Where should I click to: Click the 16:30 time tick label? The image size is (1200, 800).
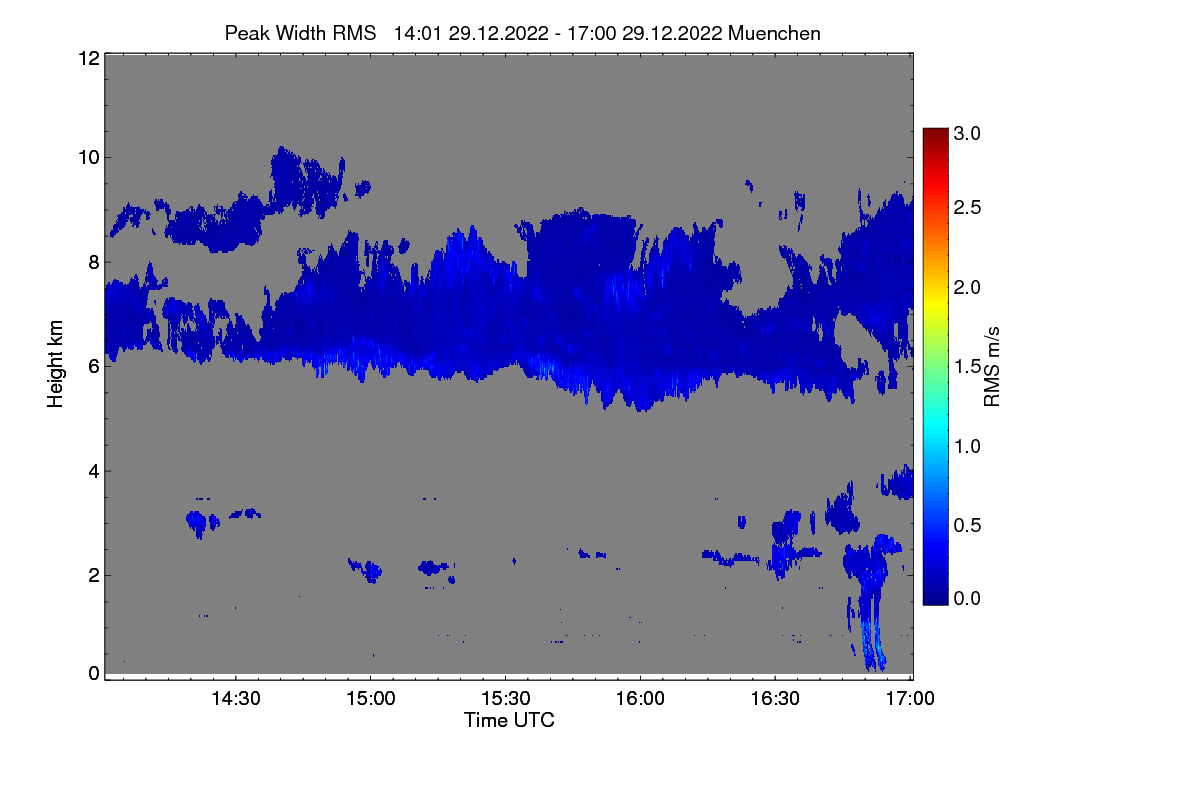pos(775,699)
